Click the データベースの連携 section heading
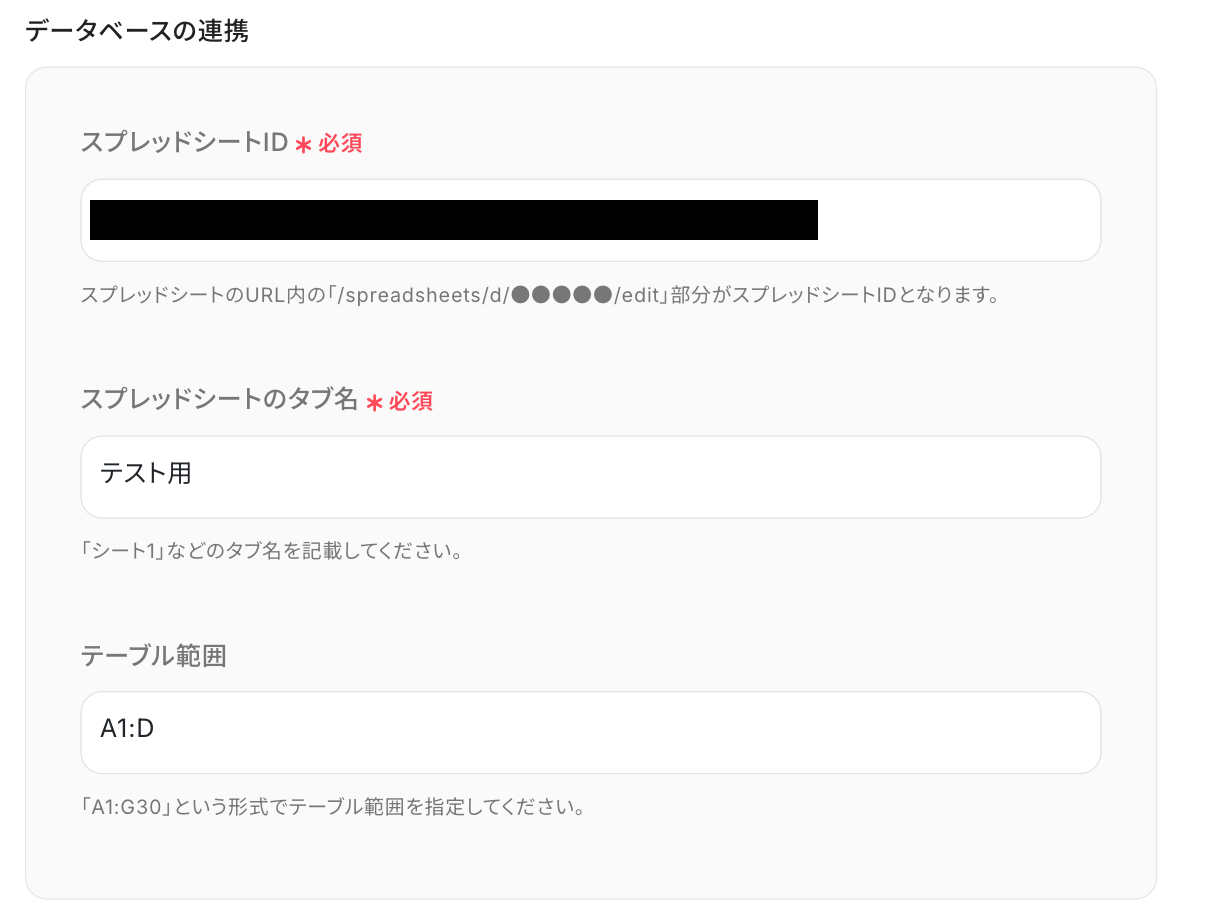Viewport: 1206px width, 912px height. [137, 31]
